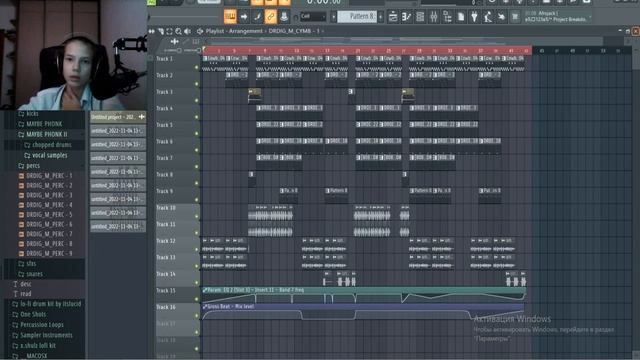Click the red timeline ruler at bar 17
The height and width of the screenshot is (360, 640).
(x=327, y=51)
